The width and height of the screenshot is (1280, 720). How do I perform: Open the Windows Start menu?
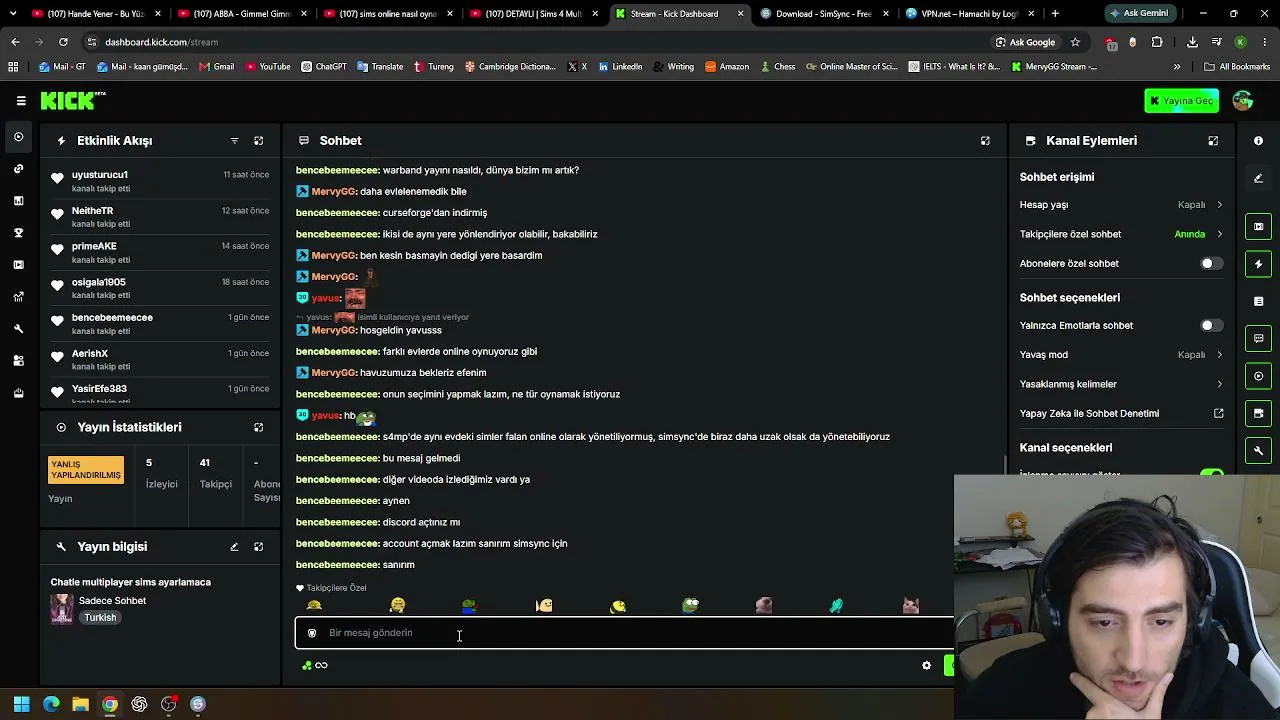tap(22, 704)
